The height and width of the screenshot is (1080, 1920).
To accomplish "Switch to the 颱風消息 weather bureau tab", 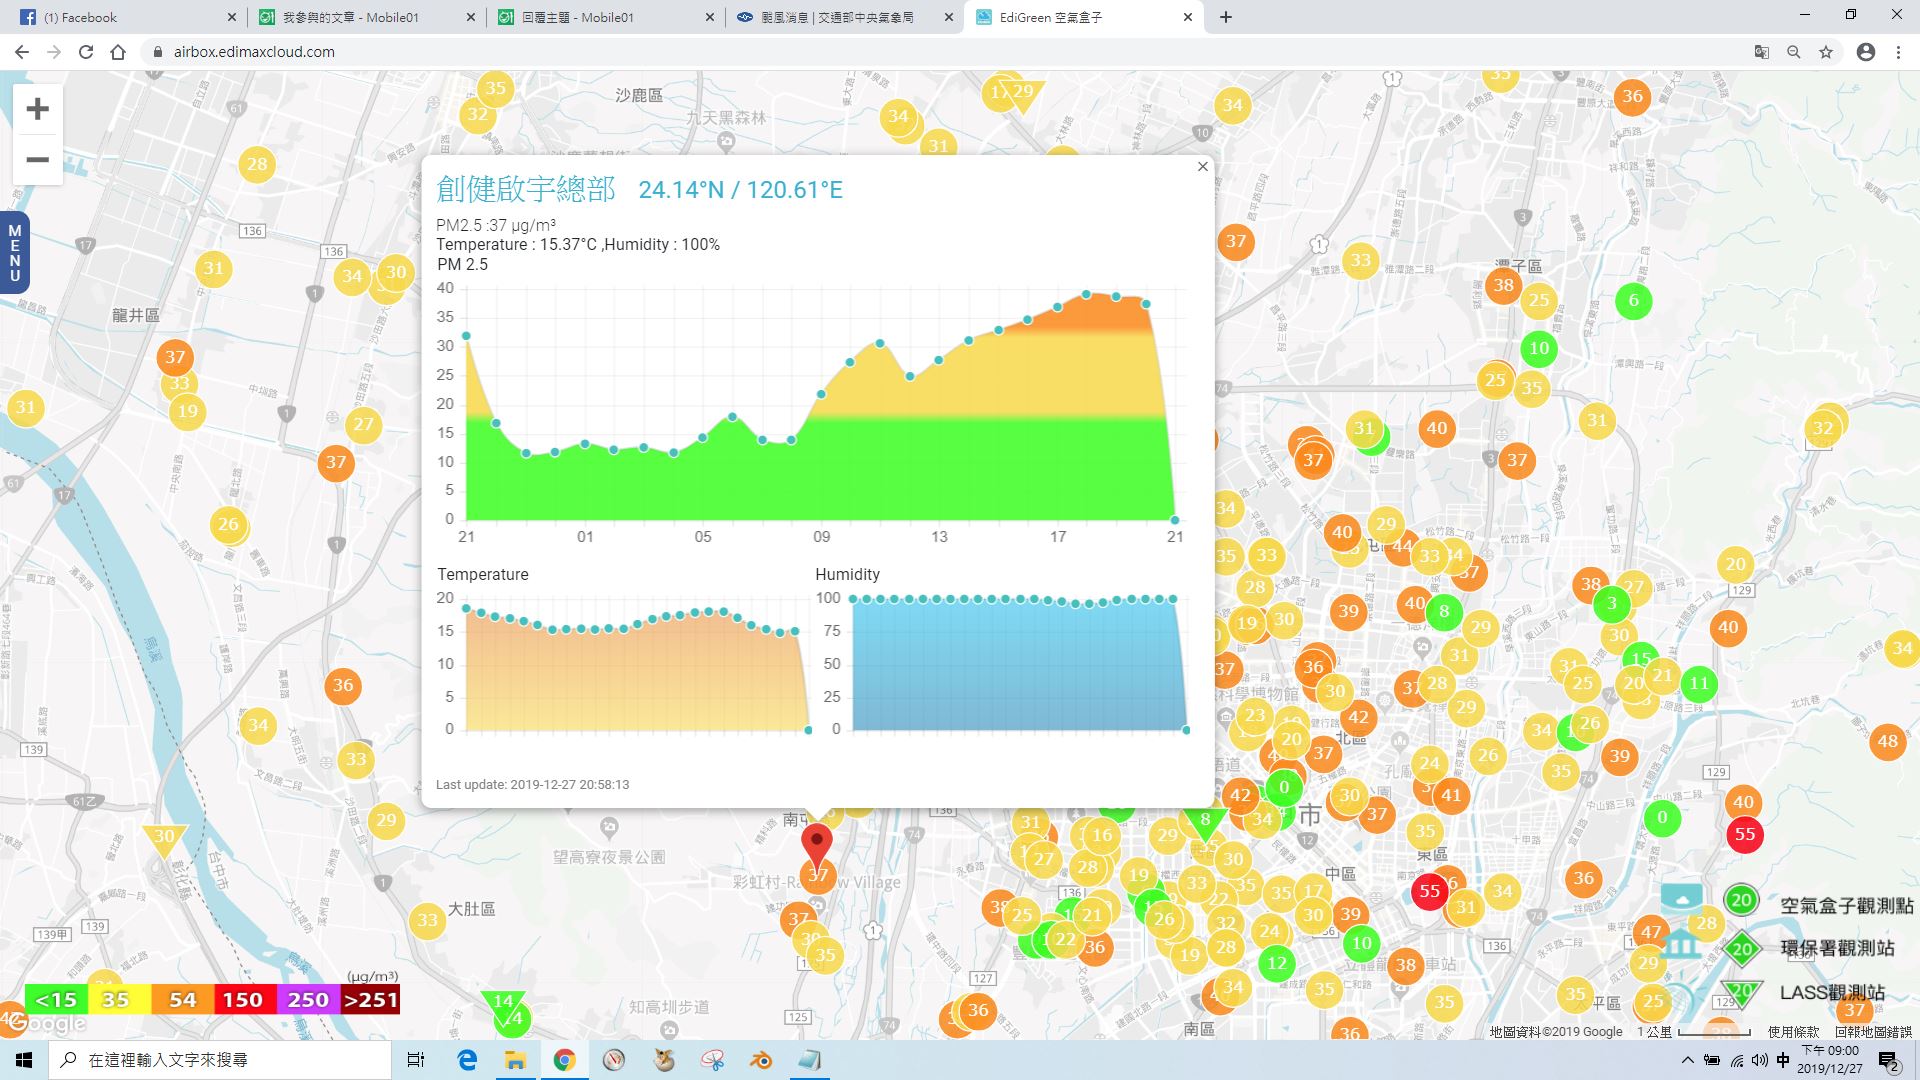I will (845, 17).
